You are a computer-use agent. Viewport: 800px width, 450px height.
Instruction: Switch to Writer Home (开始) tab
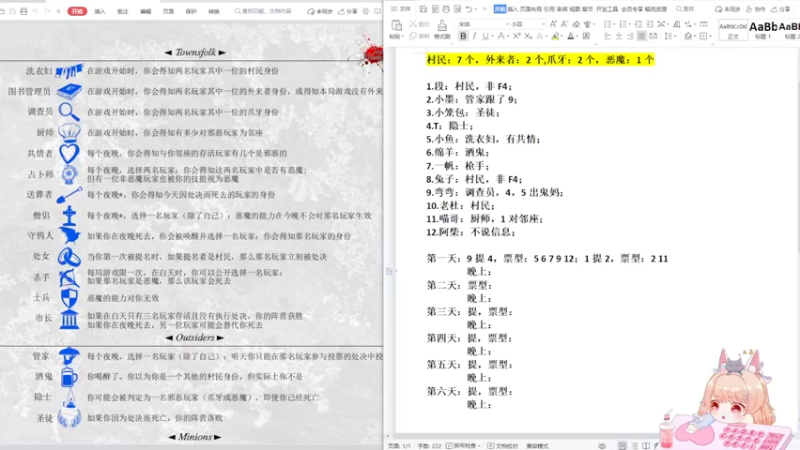click(x=500, y=9)
